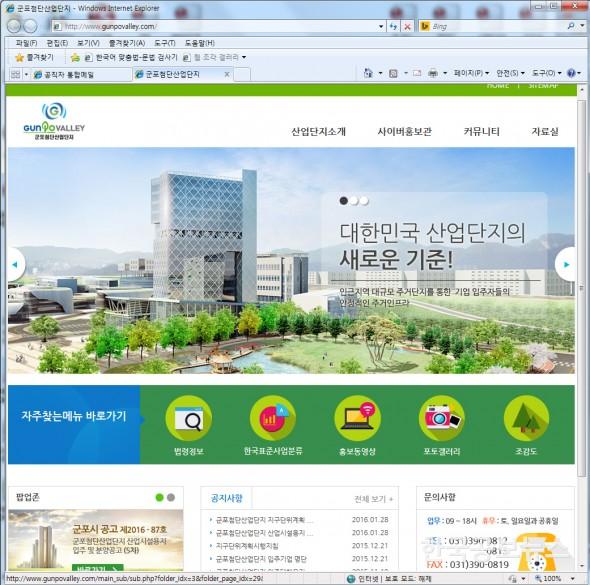Click the 한국어 맞춤법-문법 검사기 favorite link
Image resolution: width=590 pixels, height=585 pixels.
[130, 58]
